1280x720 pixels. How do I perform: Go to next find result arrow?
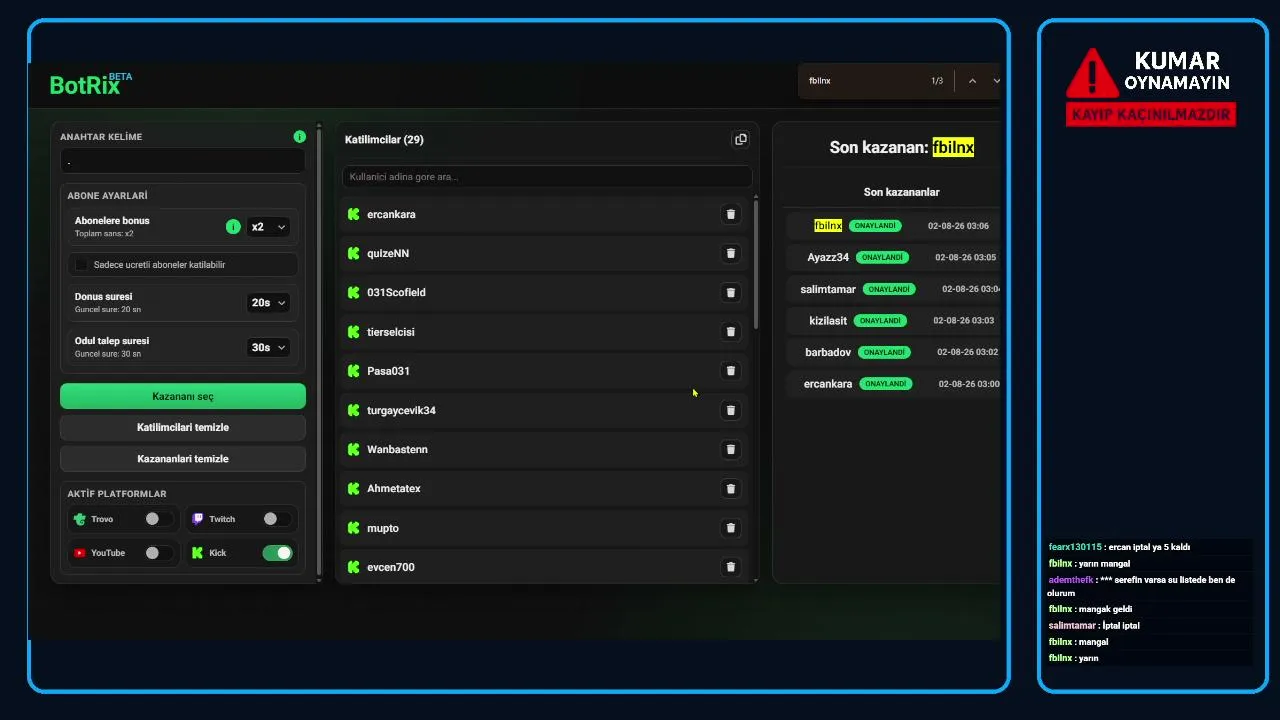point(996,81)
